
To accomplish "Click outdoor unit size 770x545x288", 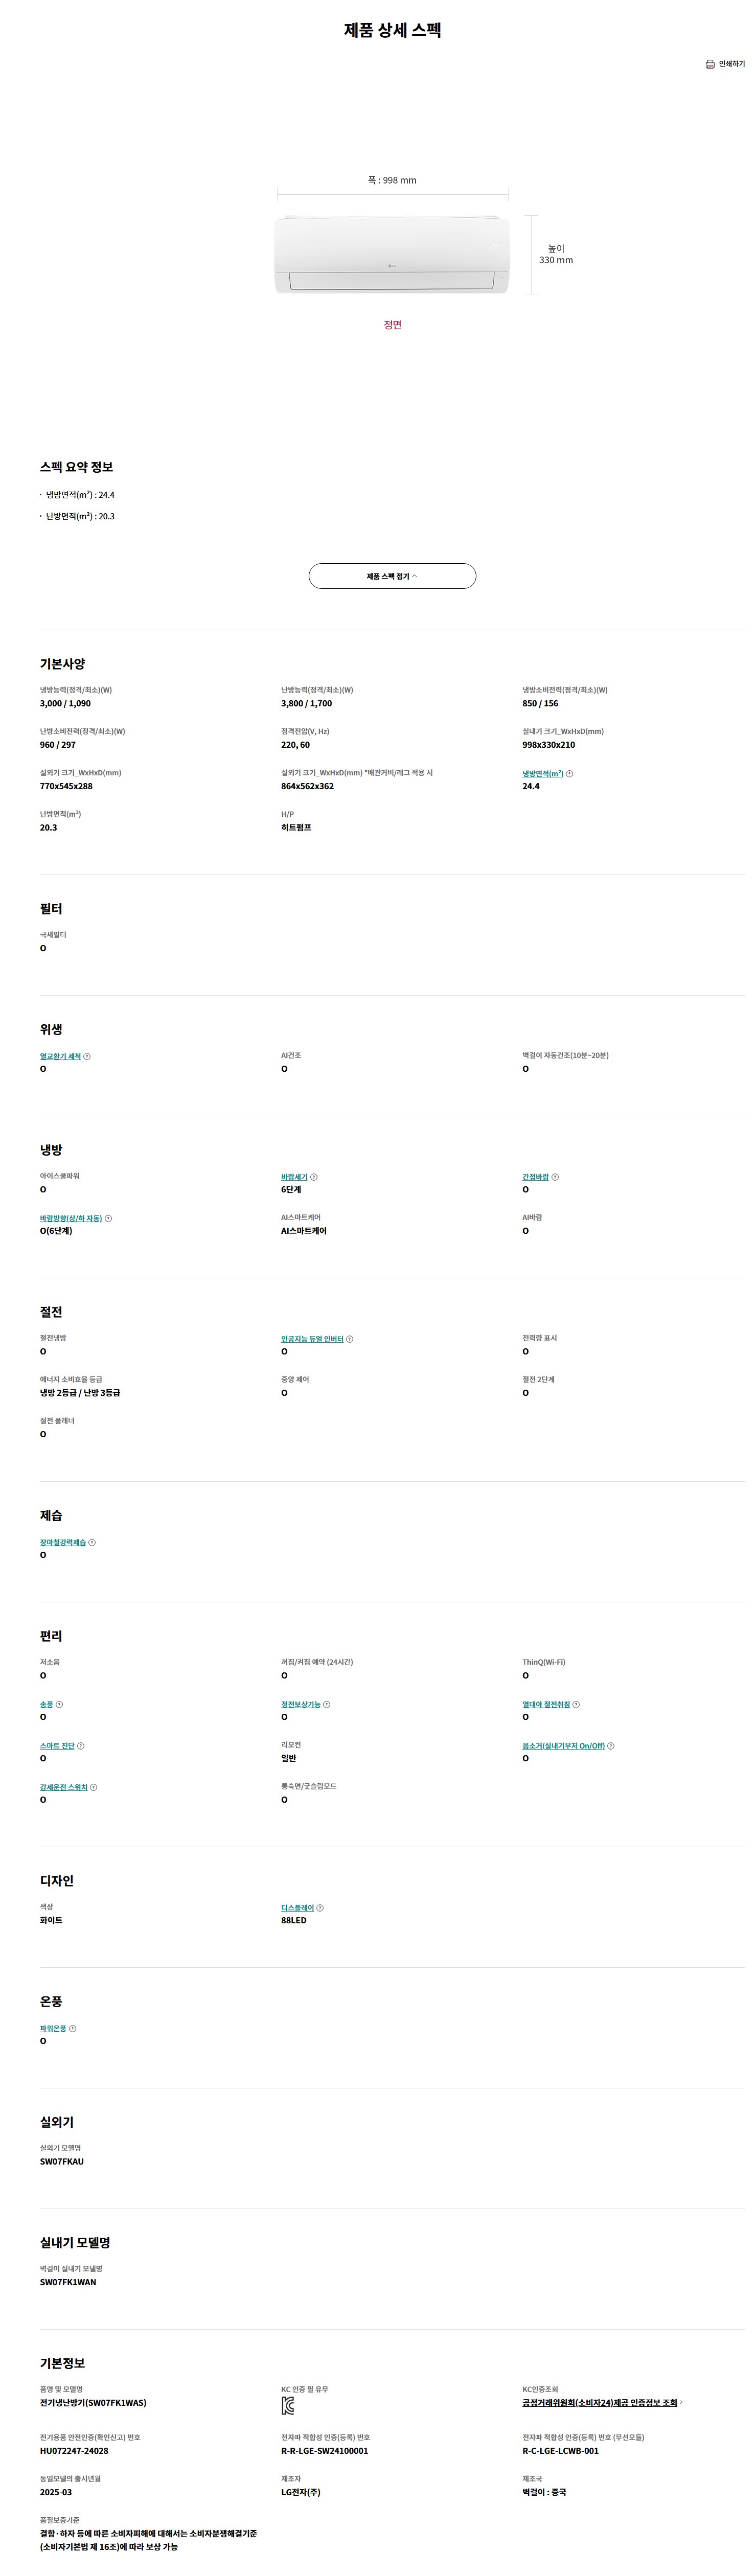I will pos(66,786).
